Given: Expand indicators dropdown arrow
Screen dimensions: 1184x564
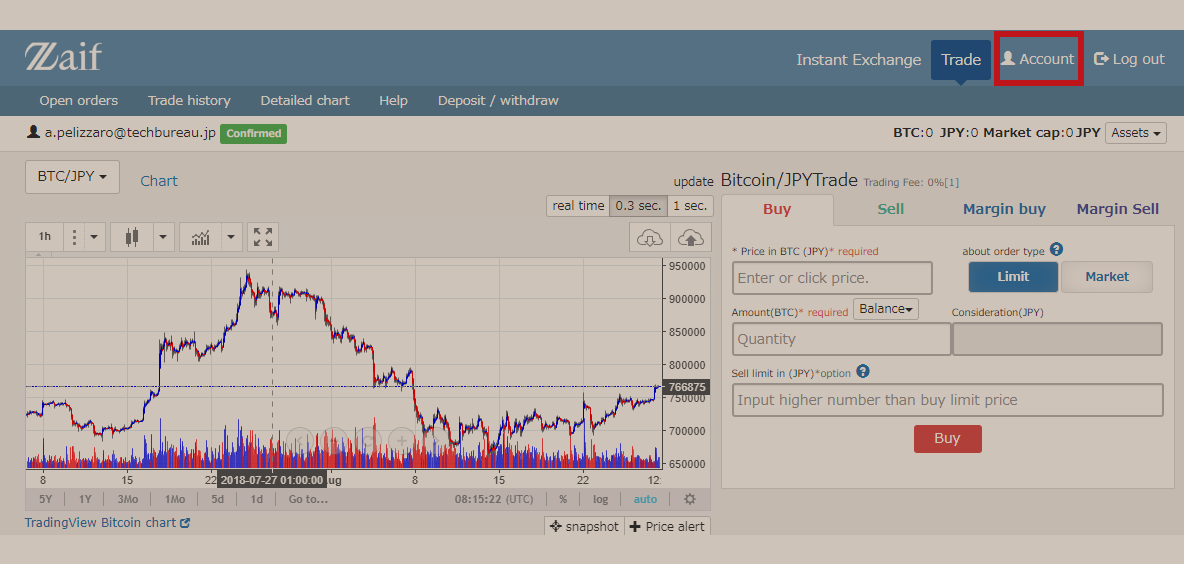Looking at the screenshot, I should 232,237.
